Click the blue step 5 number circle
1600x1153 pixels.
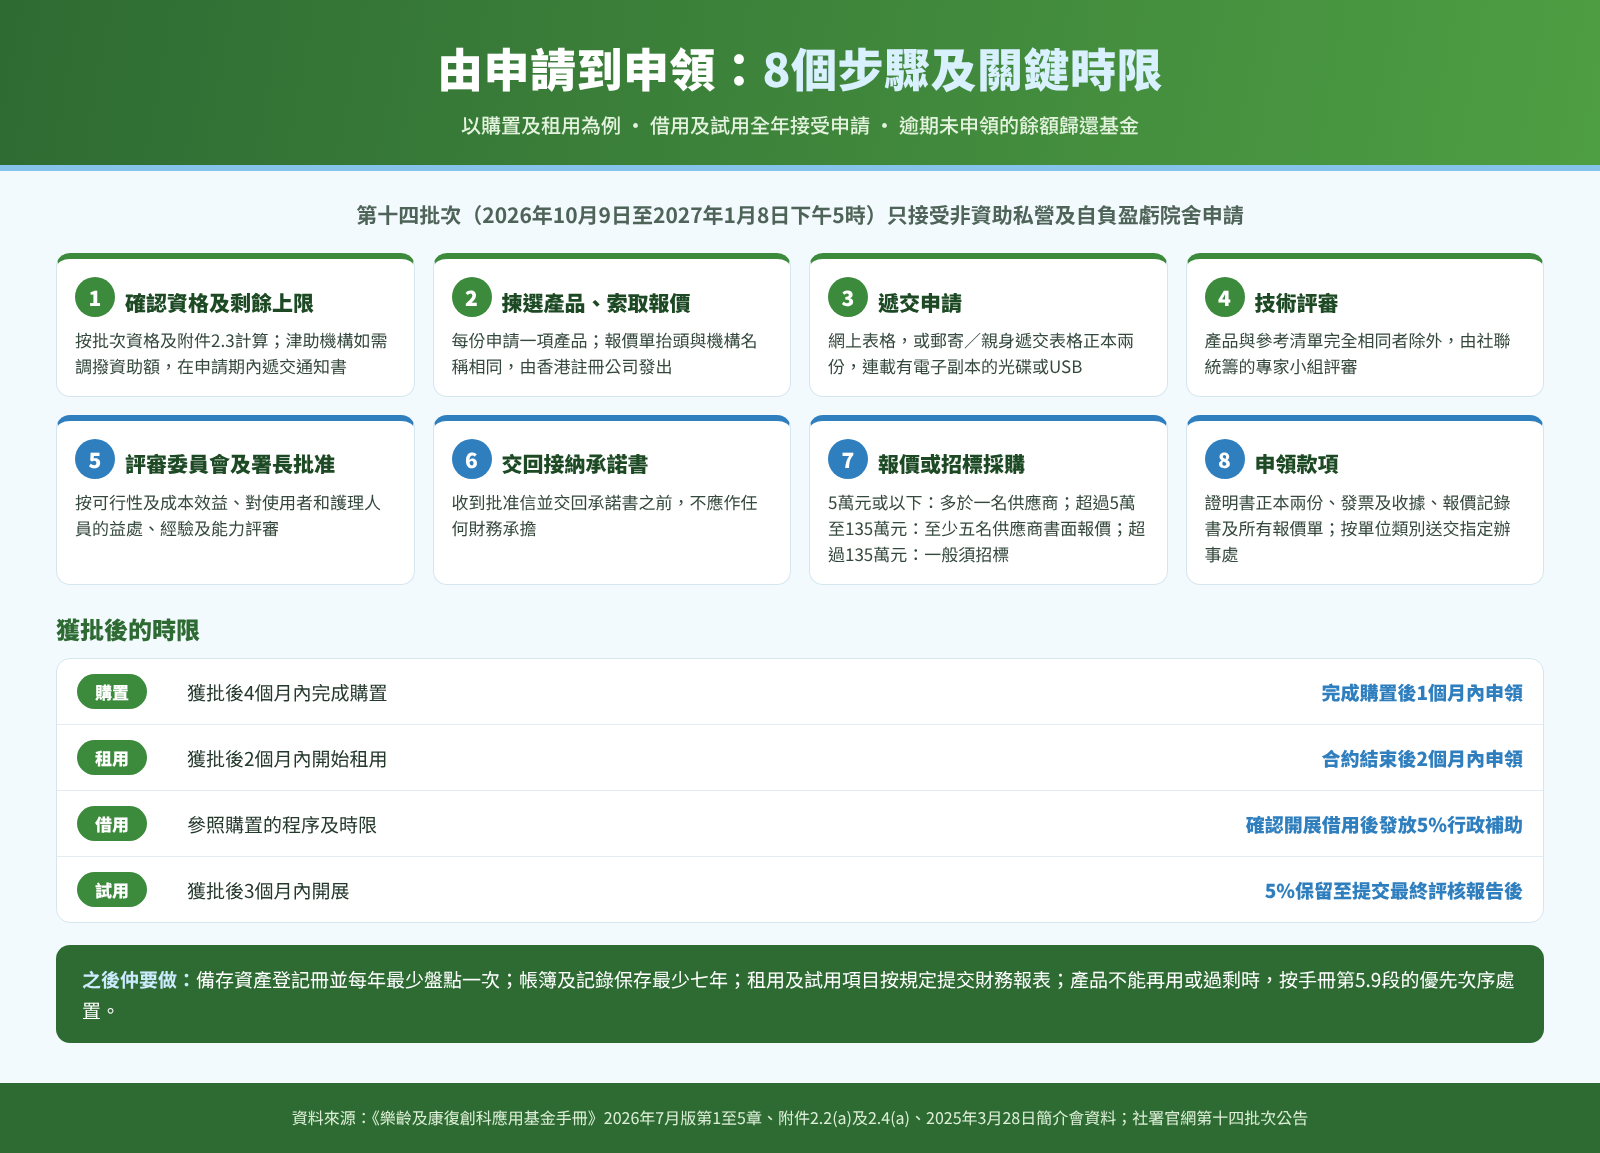coord(95,460)
